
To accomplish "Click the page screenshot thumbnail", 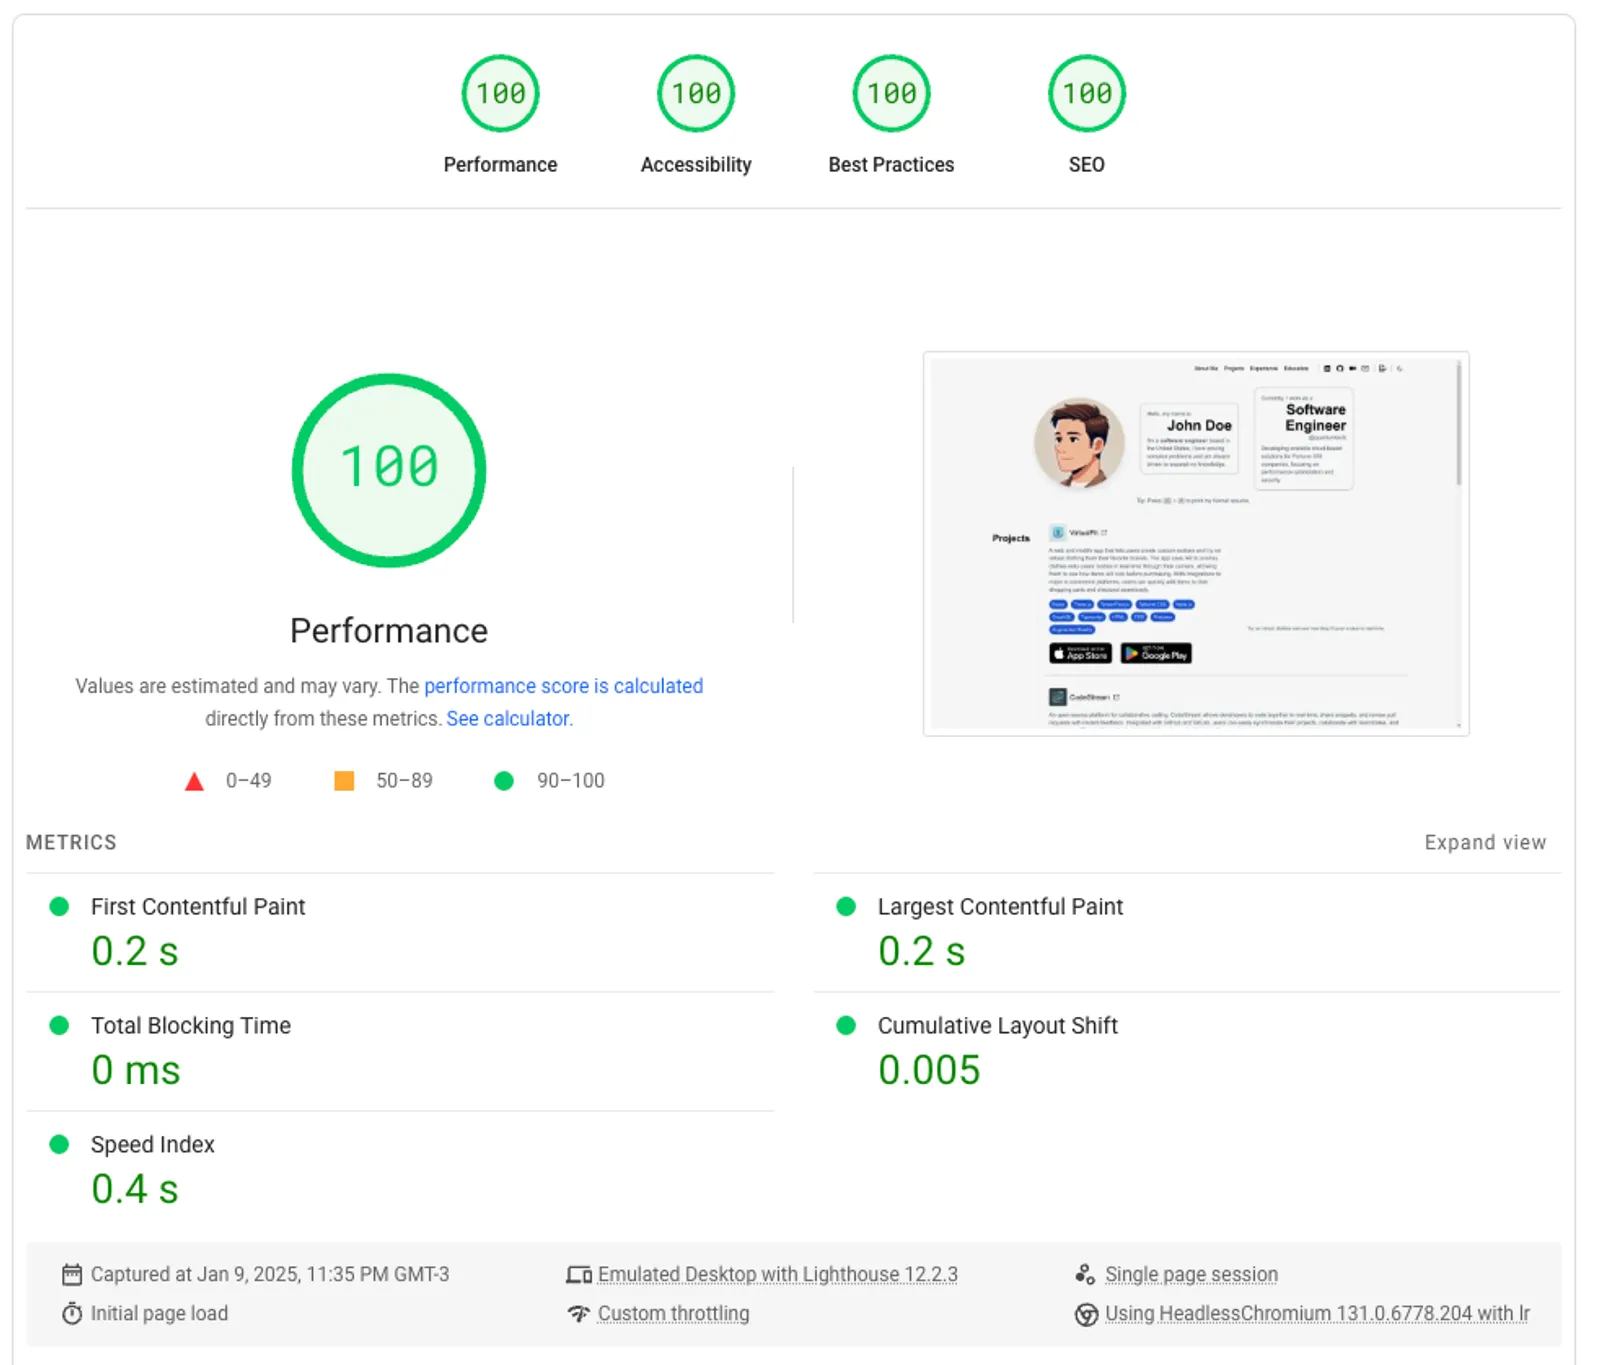I will [x=1195, y=544].
